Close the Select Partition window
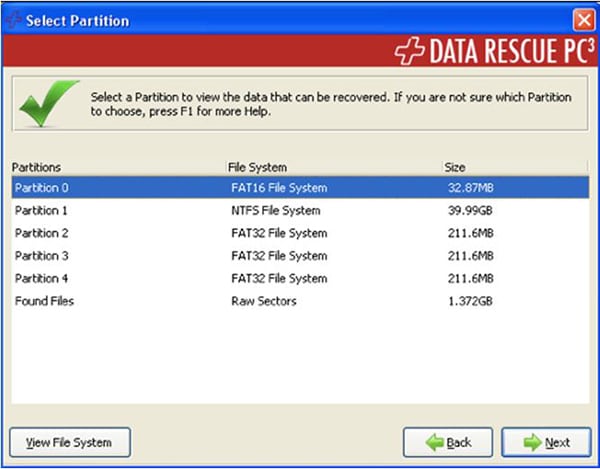This screenshot has width=600, height=469. pyautogui.click(x=584, y=20)
